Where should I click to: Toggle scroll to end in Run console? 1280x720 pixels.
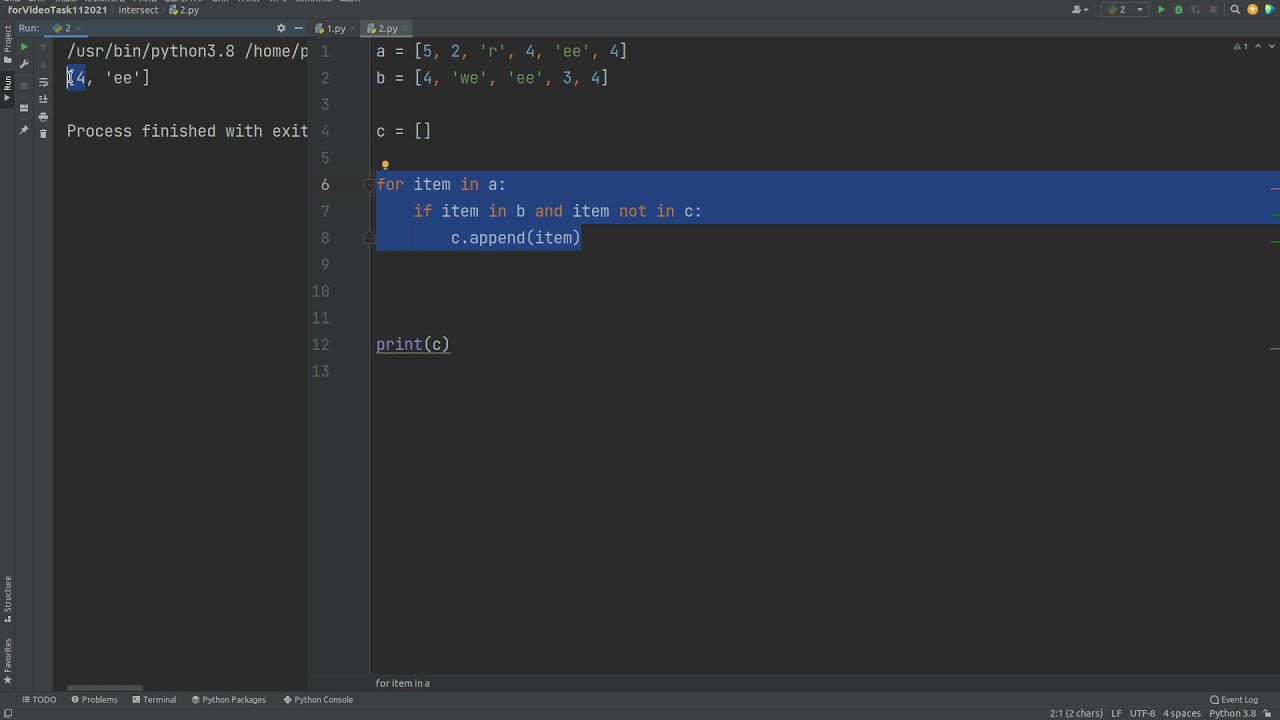coord(43,99)
